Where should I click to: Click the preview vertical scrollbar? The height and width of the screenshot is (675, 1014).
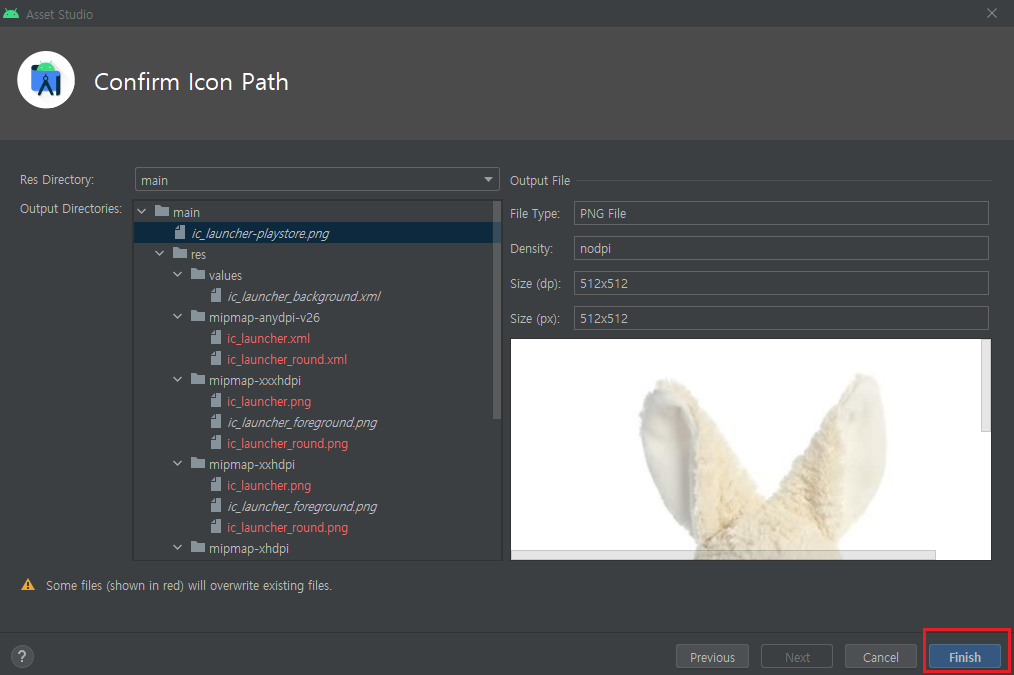tap(986, 385)
